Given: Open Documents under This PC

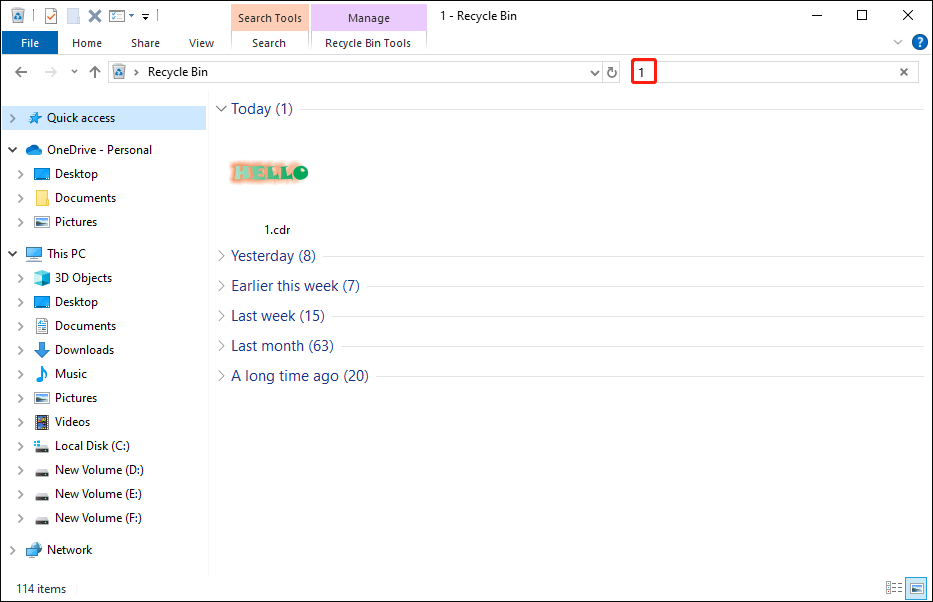Looking at the screenshot, I should click(85, 326).
